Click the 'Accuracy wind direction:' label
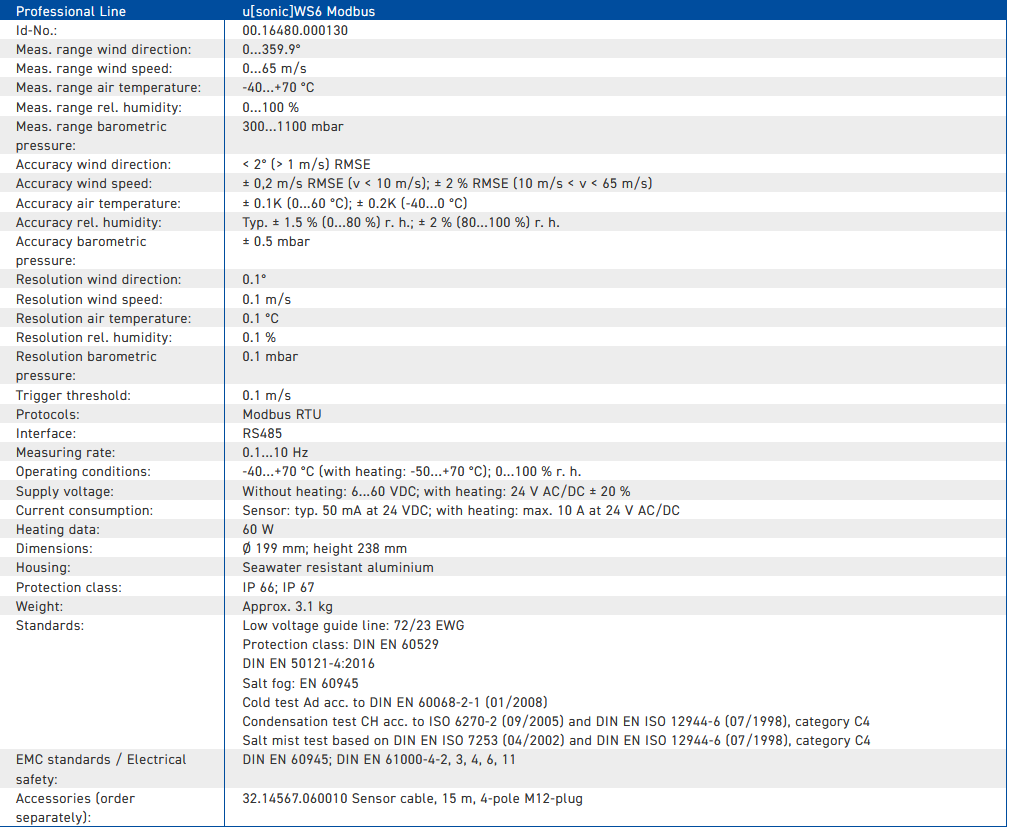This screenshot has width=1014, height=827. click(x=94, y=164)
